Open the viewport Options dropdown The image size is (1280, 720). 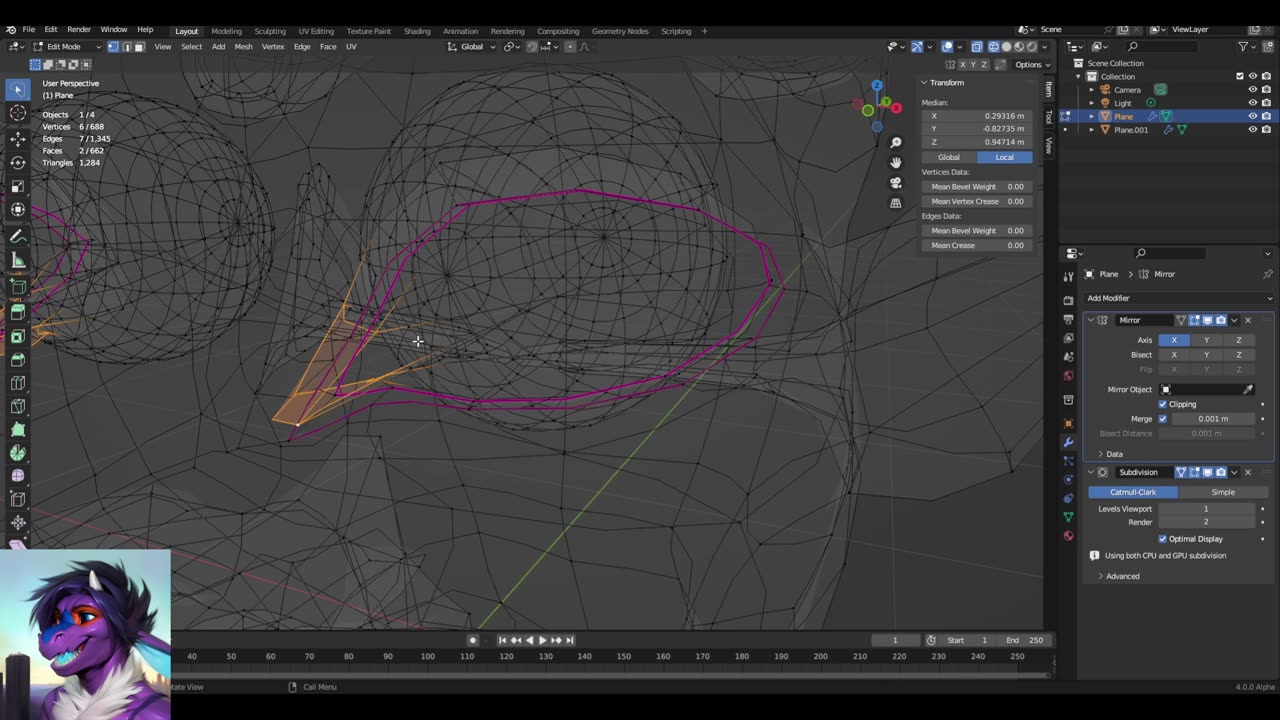pyautogui.click(x=1031, y=64)
